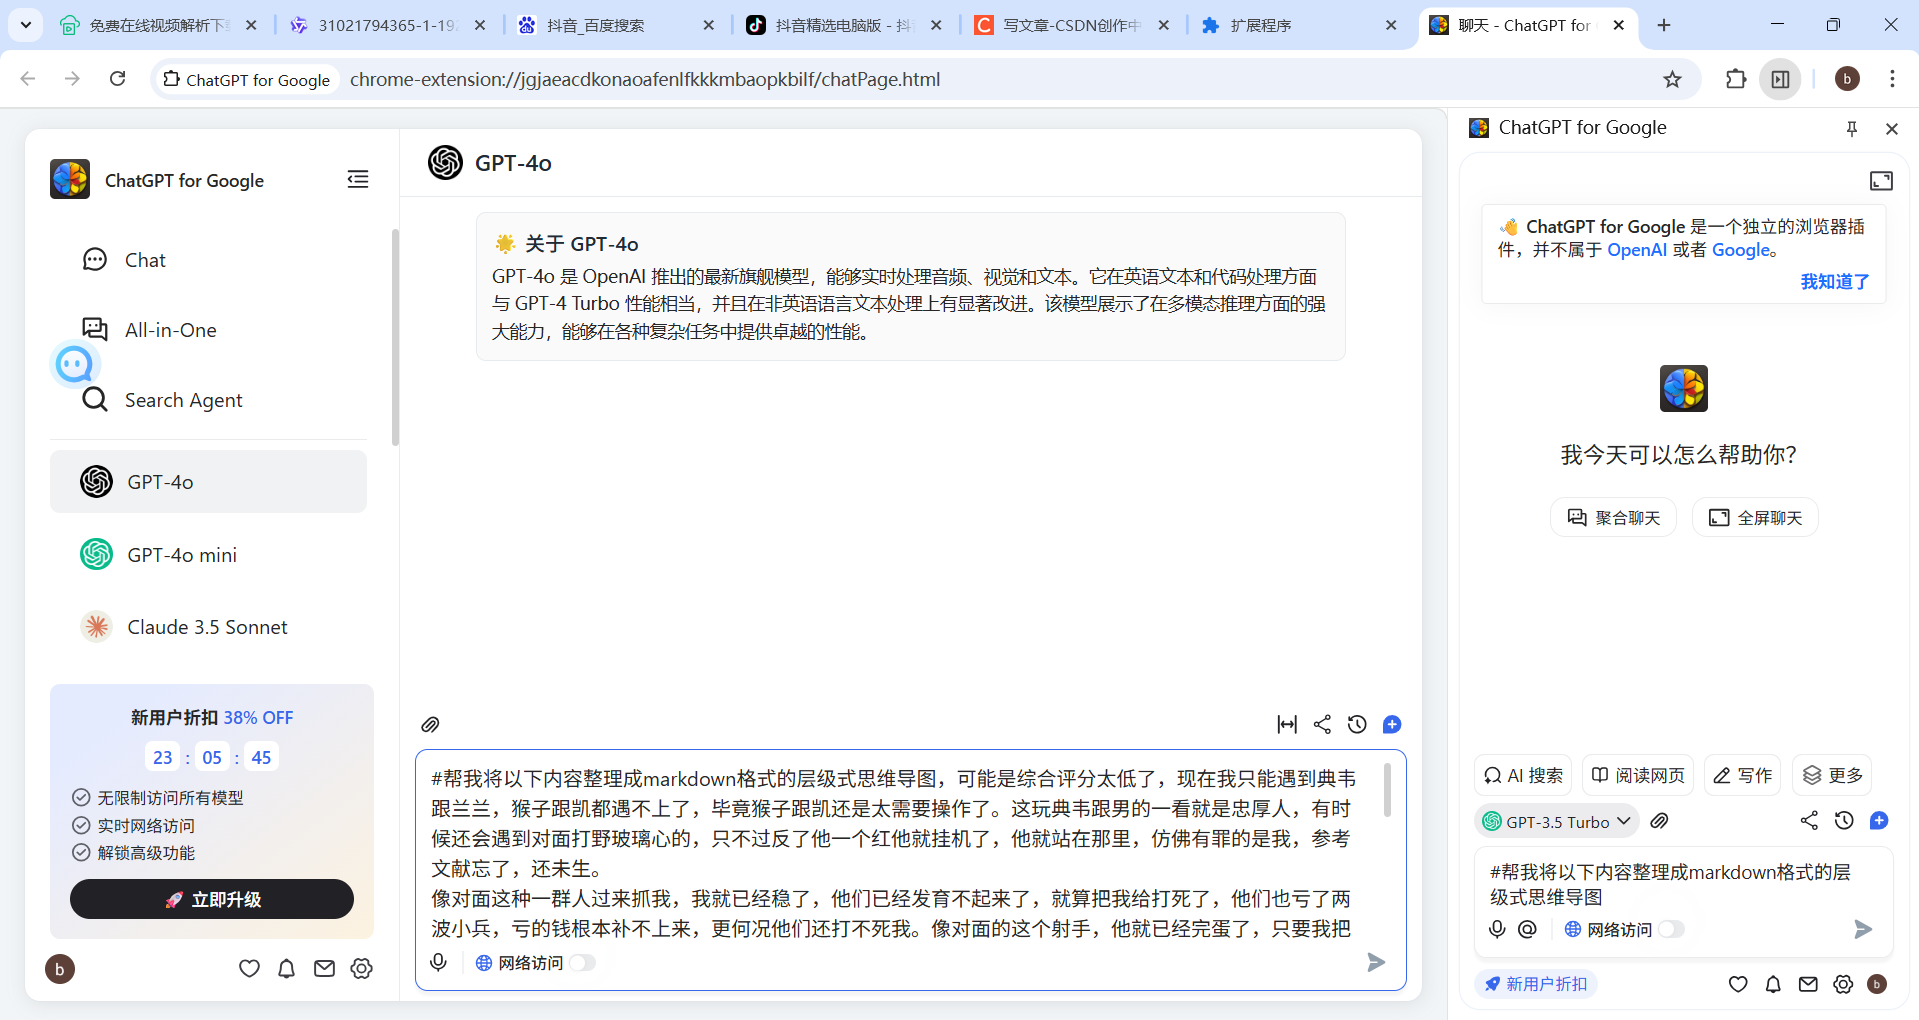
Task: Select GPT-4o mini model
Action: (x=208, y=554)
